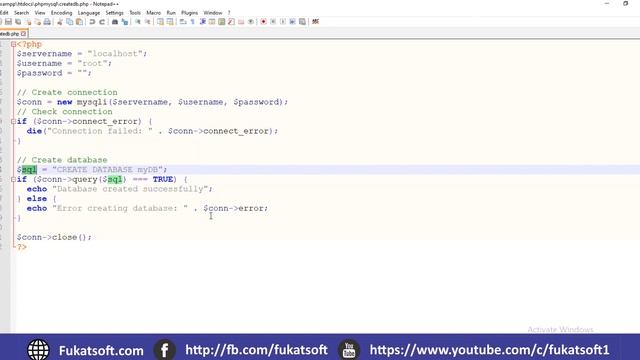Open the Run menu

pyautogui.click(x=171, y=13)
